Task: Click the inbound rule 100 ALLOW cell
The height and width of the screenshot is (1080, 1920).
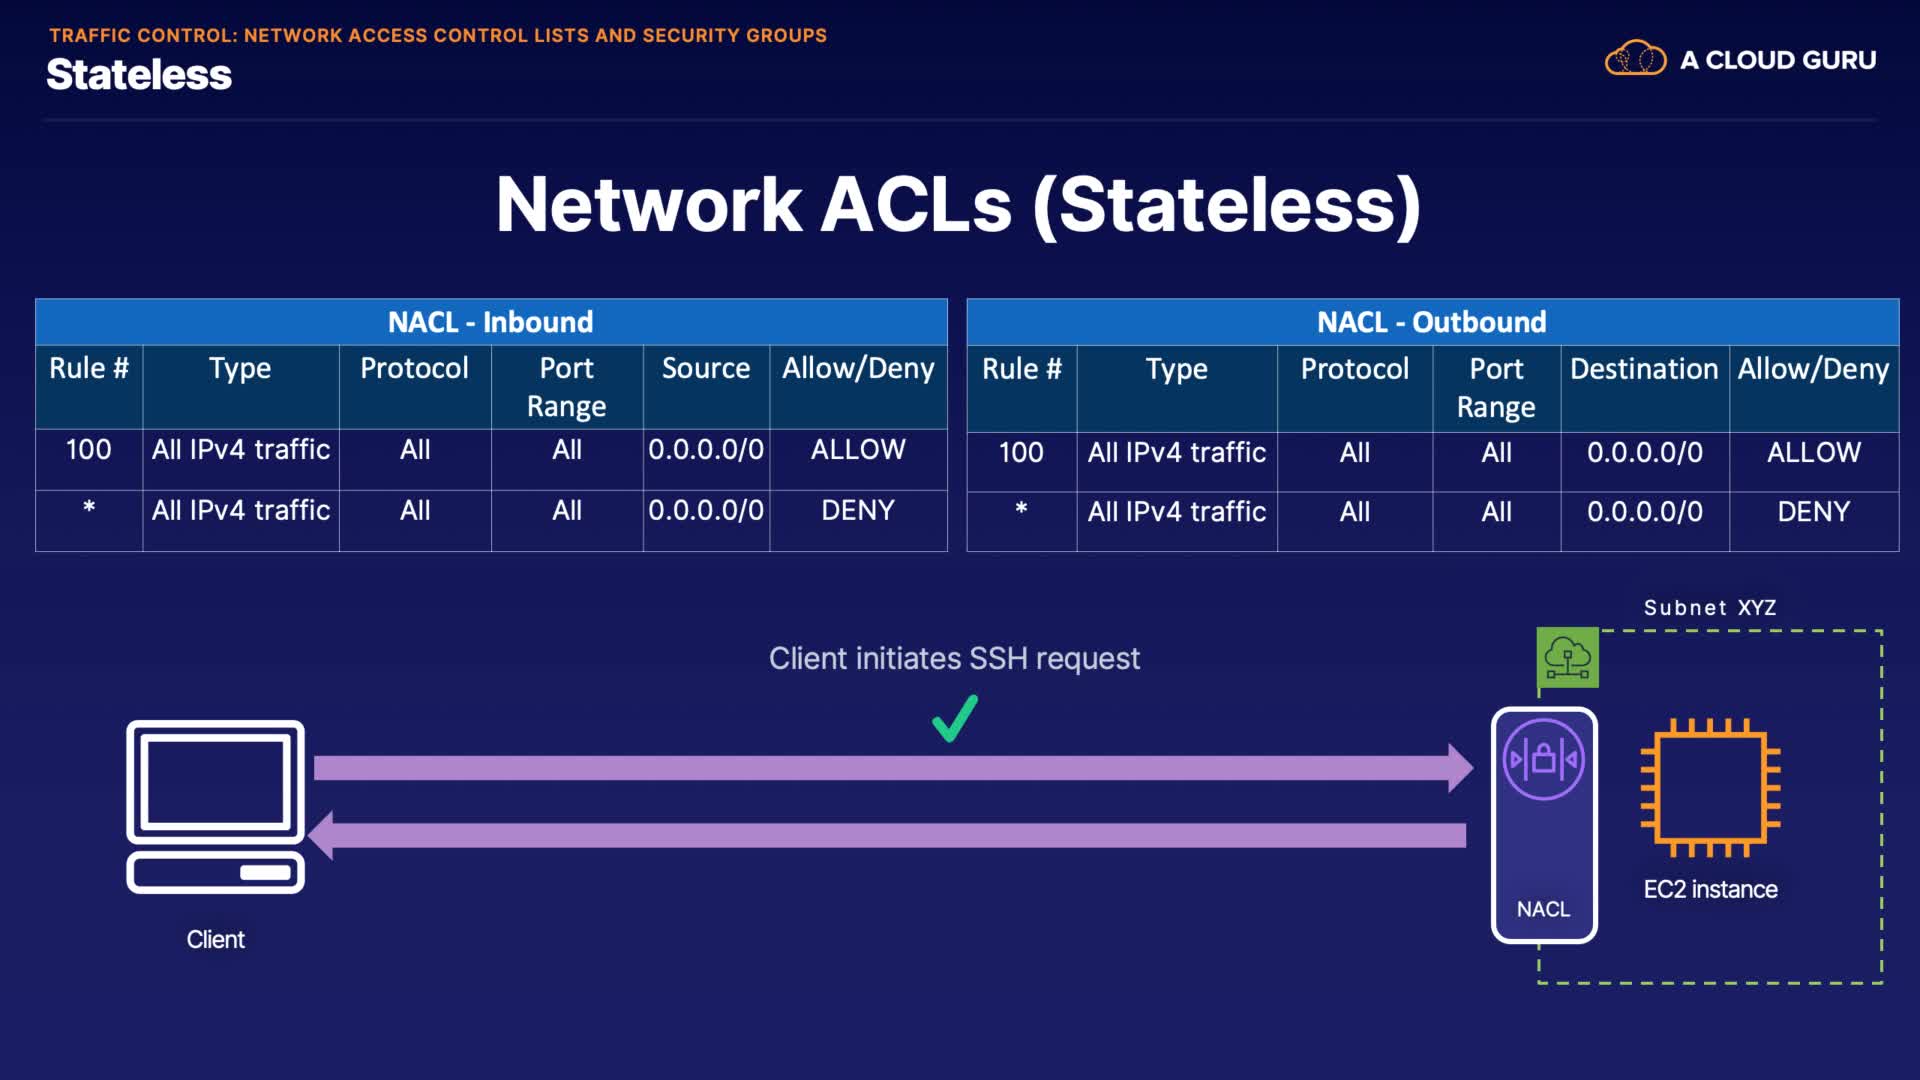Action: pos(858,450)
